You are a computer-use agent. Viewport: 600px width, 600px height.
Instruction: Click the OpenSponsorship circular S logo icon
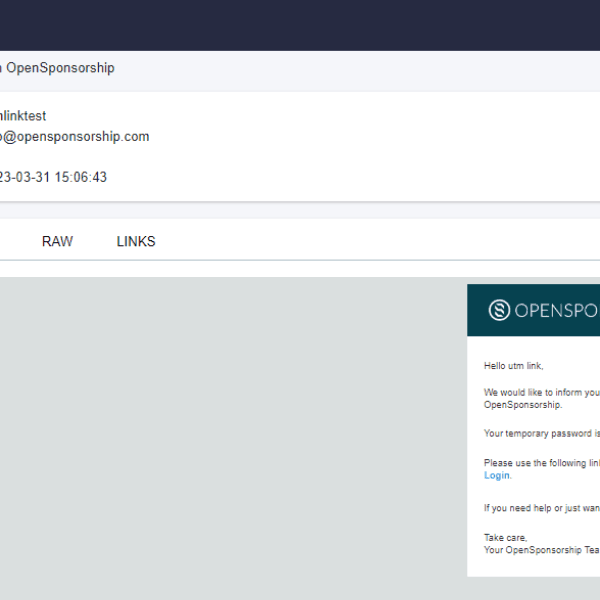coord(499,310)
